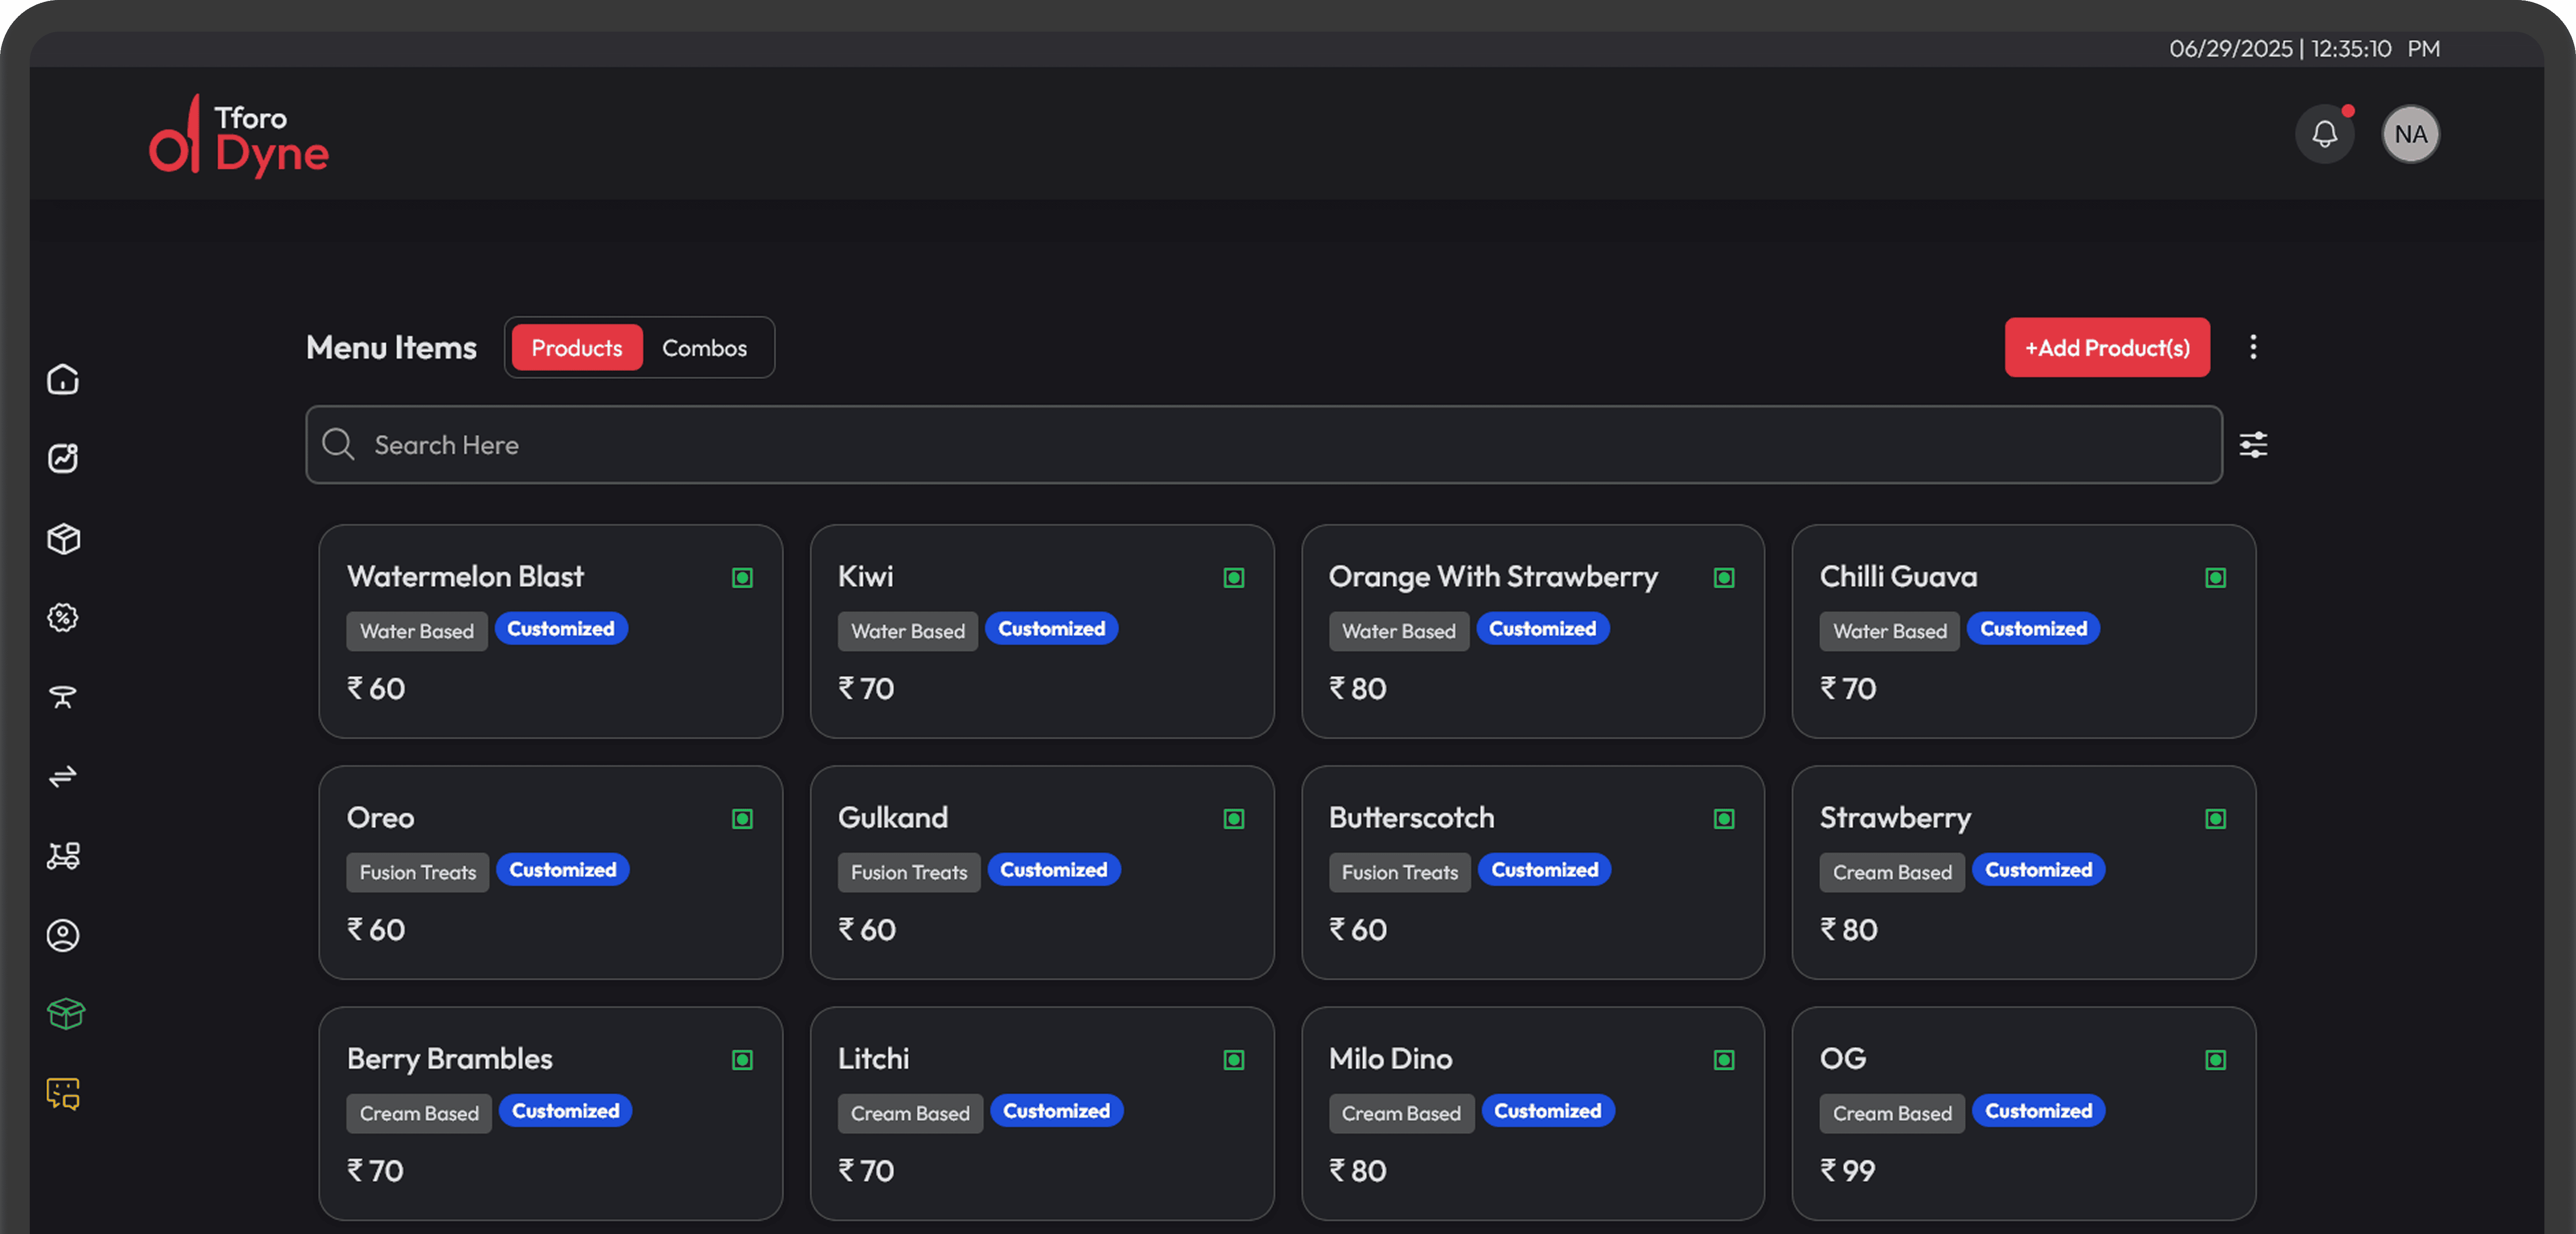Open the three-dot more options menu
2576x1234 pixels.
click(2253, 347)
